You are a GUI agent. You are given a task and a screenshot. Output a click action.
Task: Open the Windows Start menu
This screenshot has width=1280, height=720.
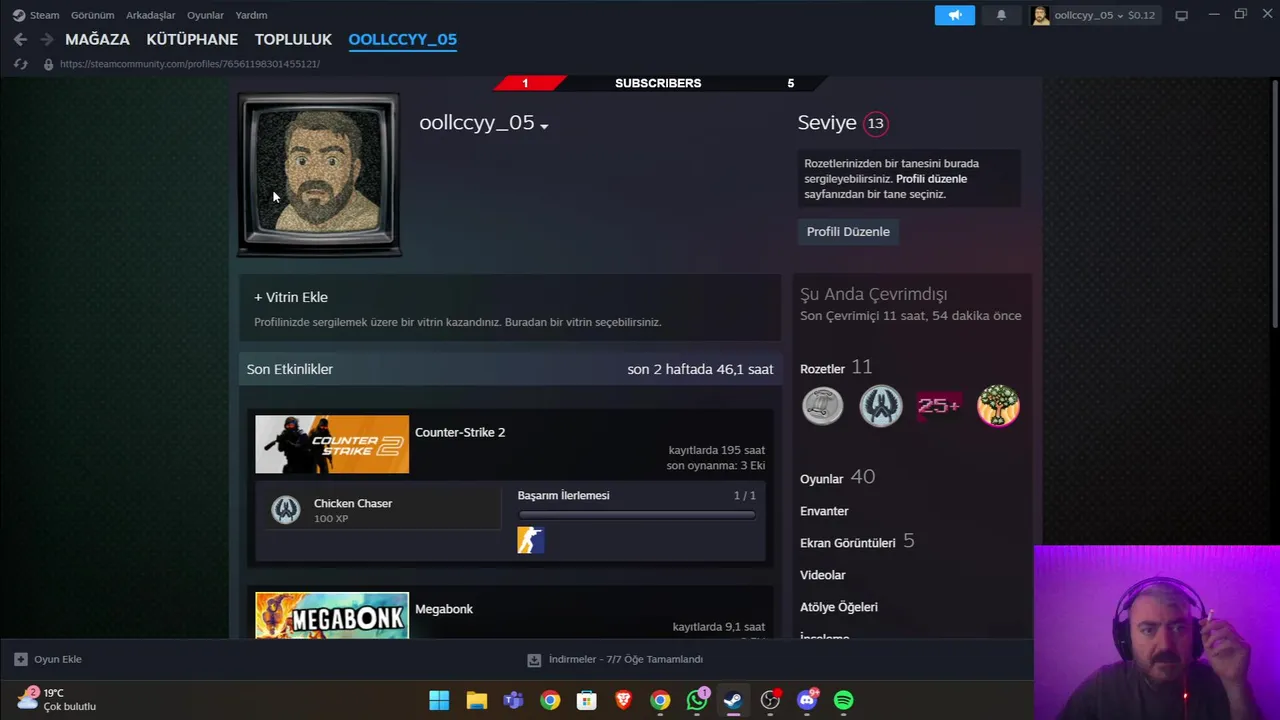(439, 700)
